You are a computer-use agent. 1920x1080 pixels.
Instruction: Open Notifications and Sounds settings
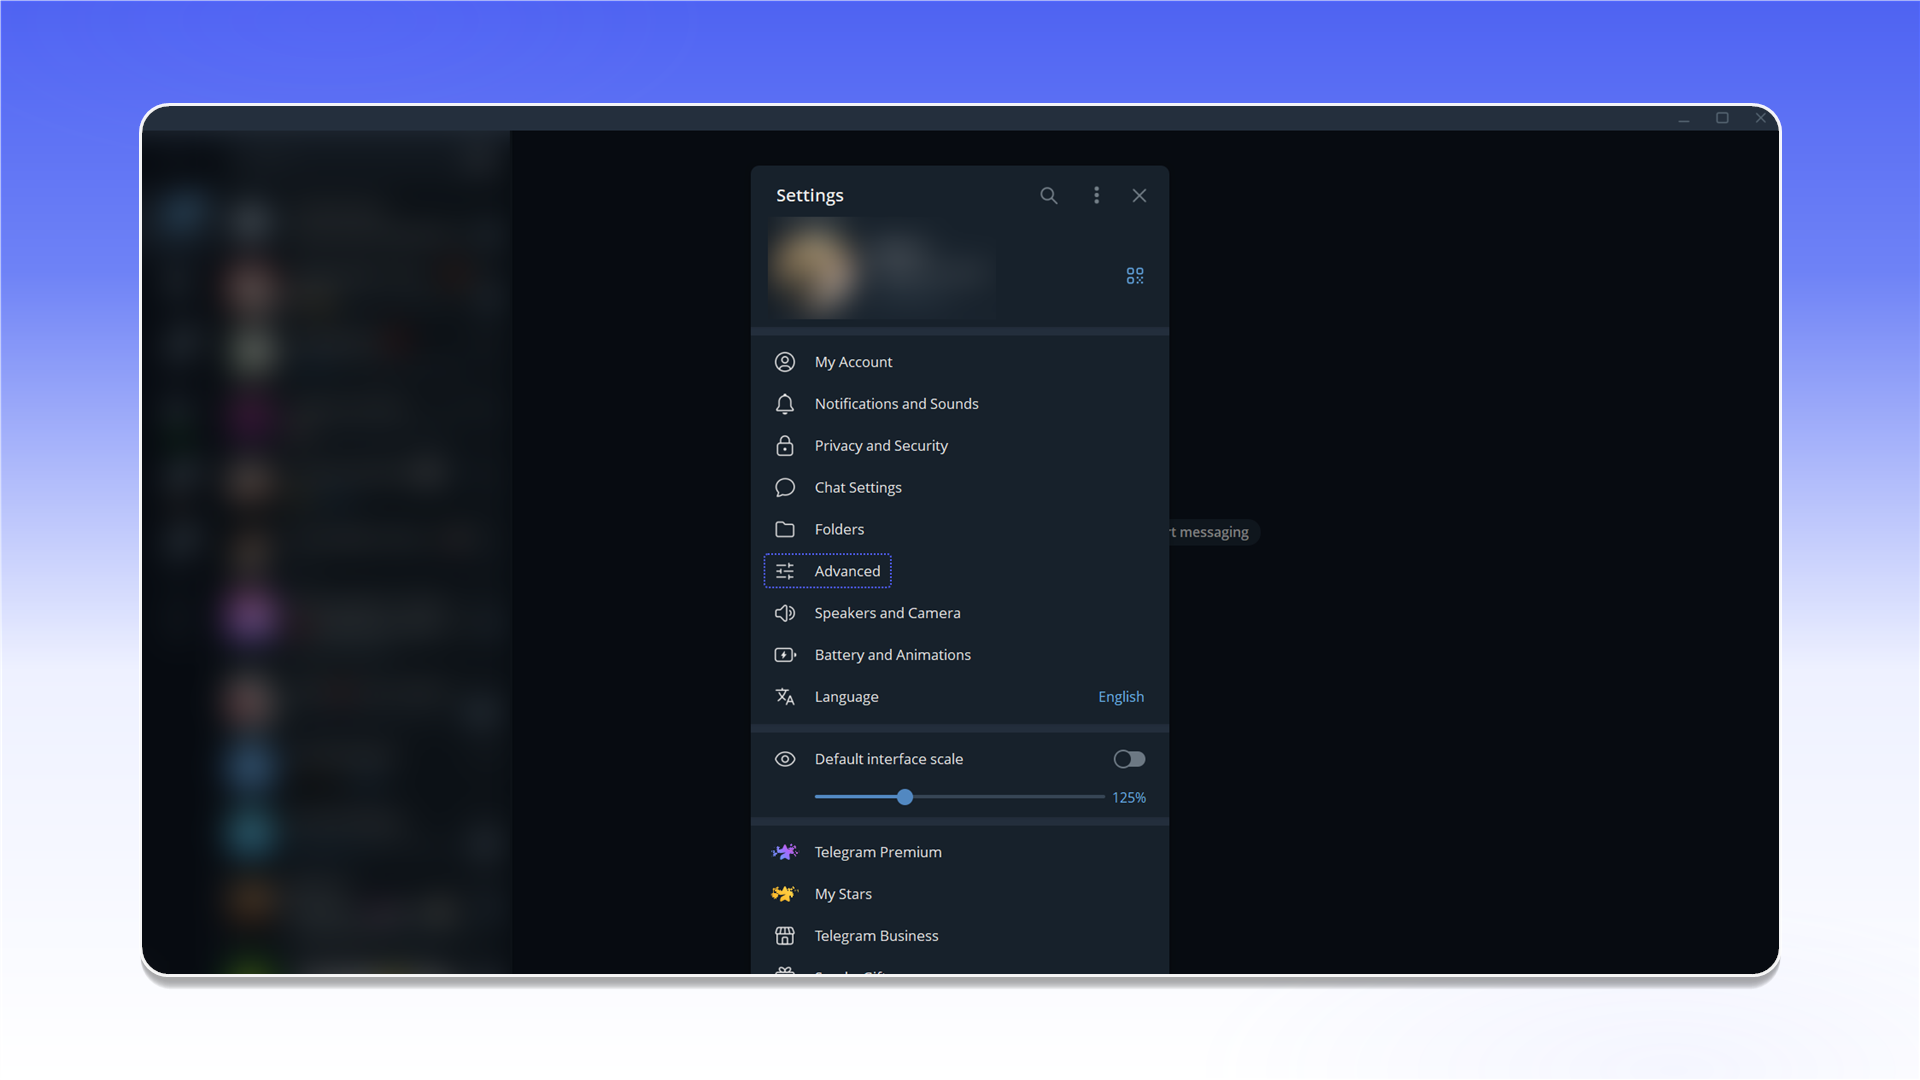[960, 404]
